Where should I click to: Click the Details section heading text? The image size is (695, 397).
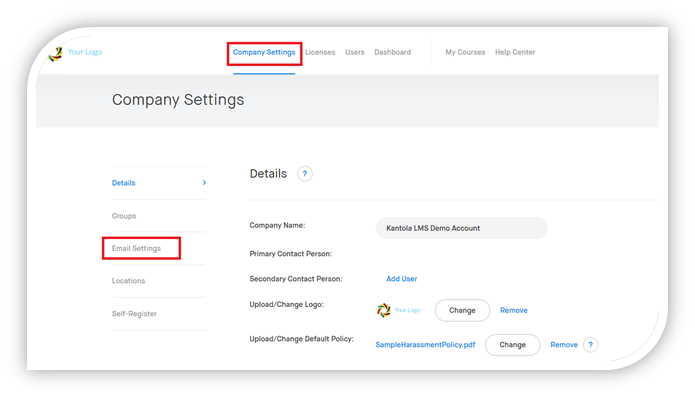(268, 174)
